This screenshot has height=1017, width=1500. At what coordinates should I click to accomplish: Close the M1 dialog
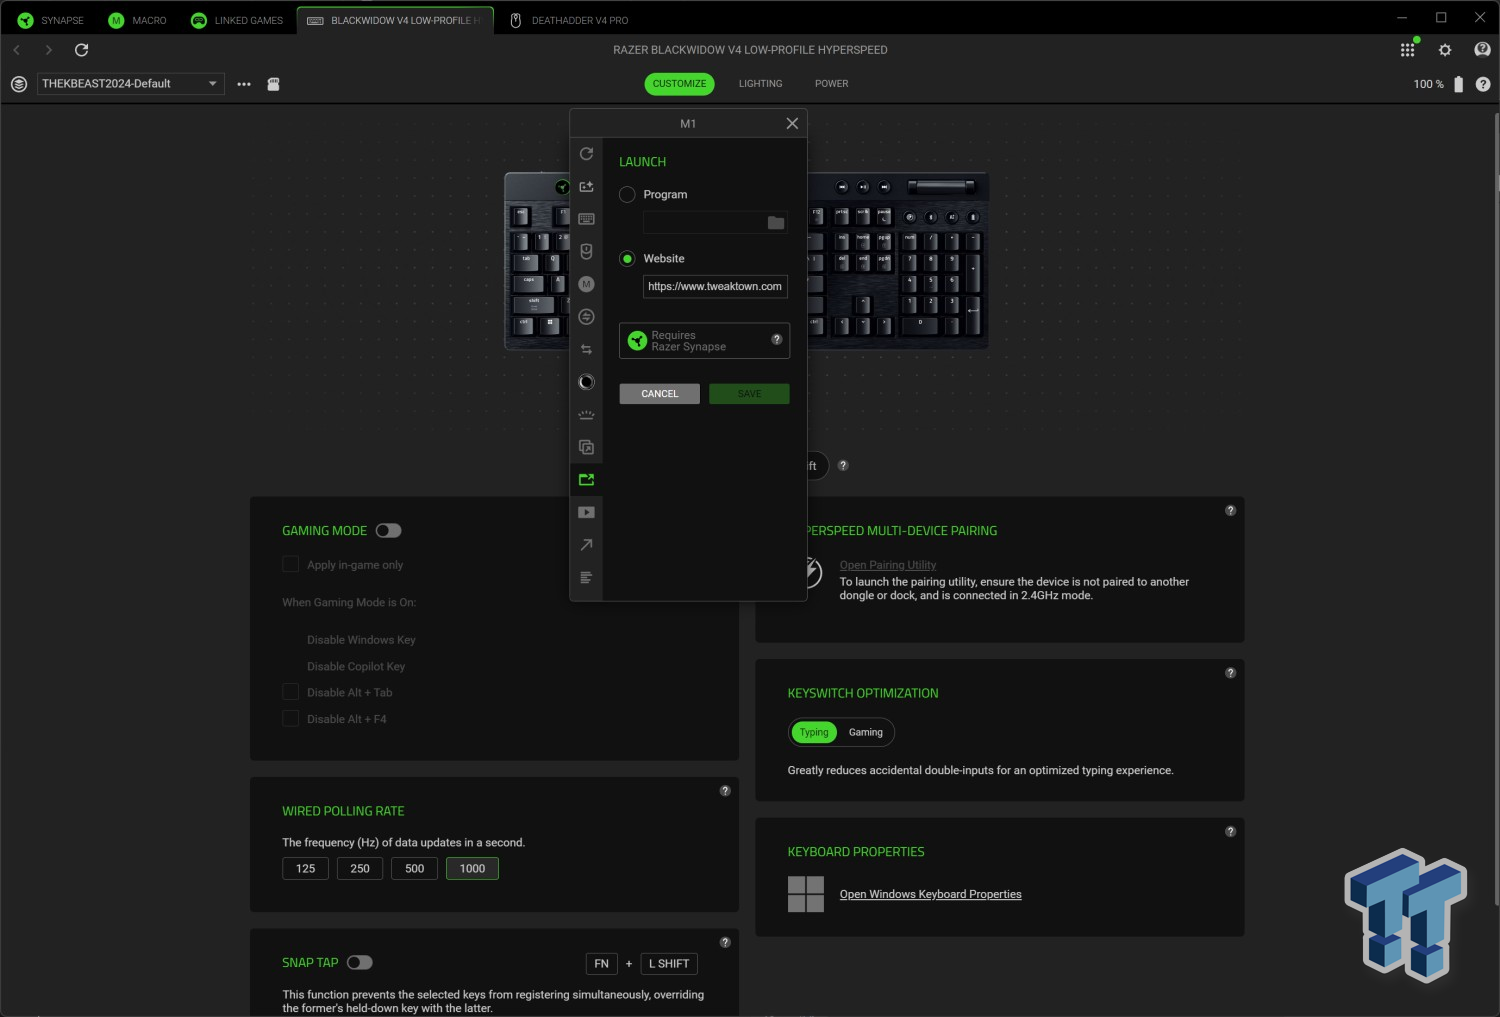tap(792, 124)
